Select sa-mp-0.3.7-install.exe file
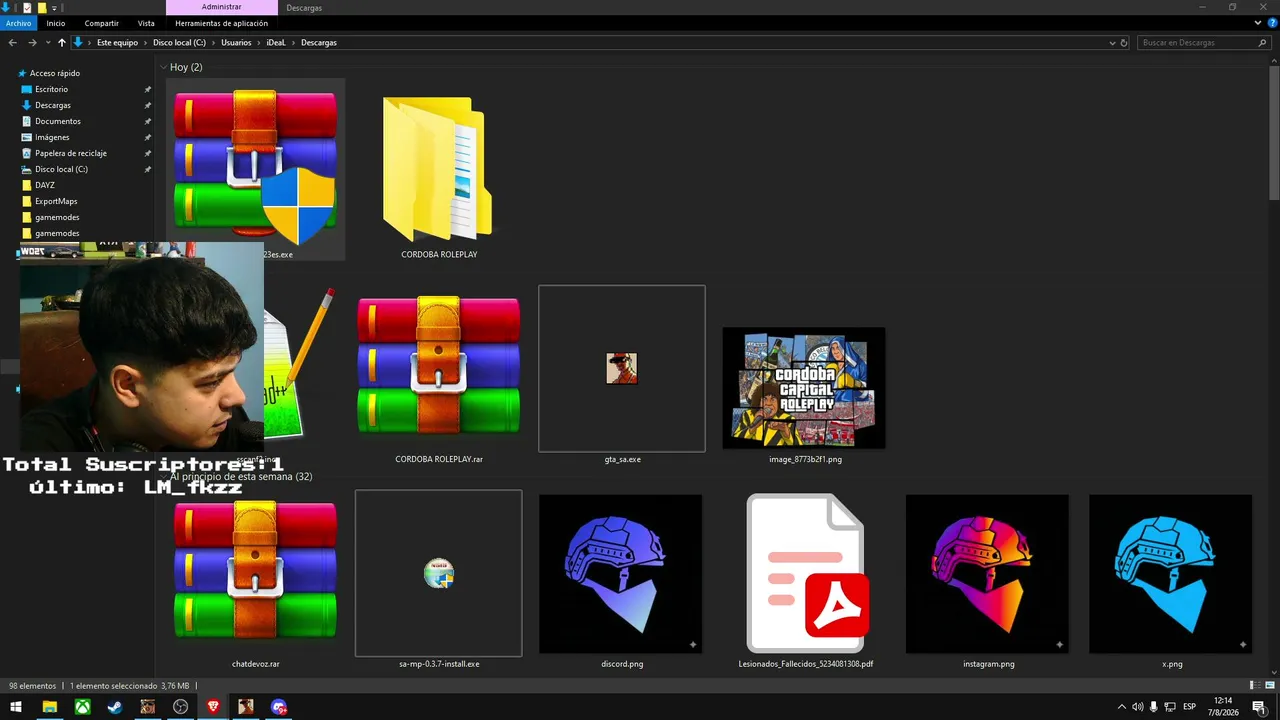This screenshot has height=720, width=1280. tap(438, 581)
